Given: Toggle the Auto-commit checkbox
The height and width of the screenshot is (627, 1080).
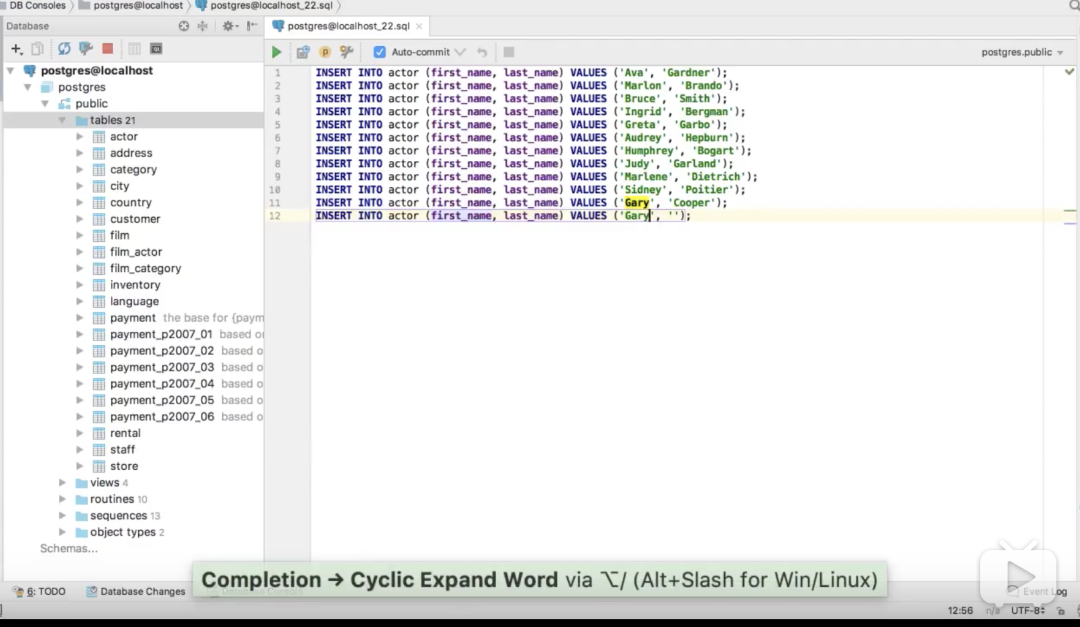Looking at the screenshot, I should [380, 52].
